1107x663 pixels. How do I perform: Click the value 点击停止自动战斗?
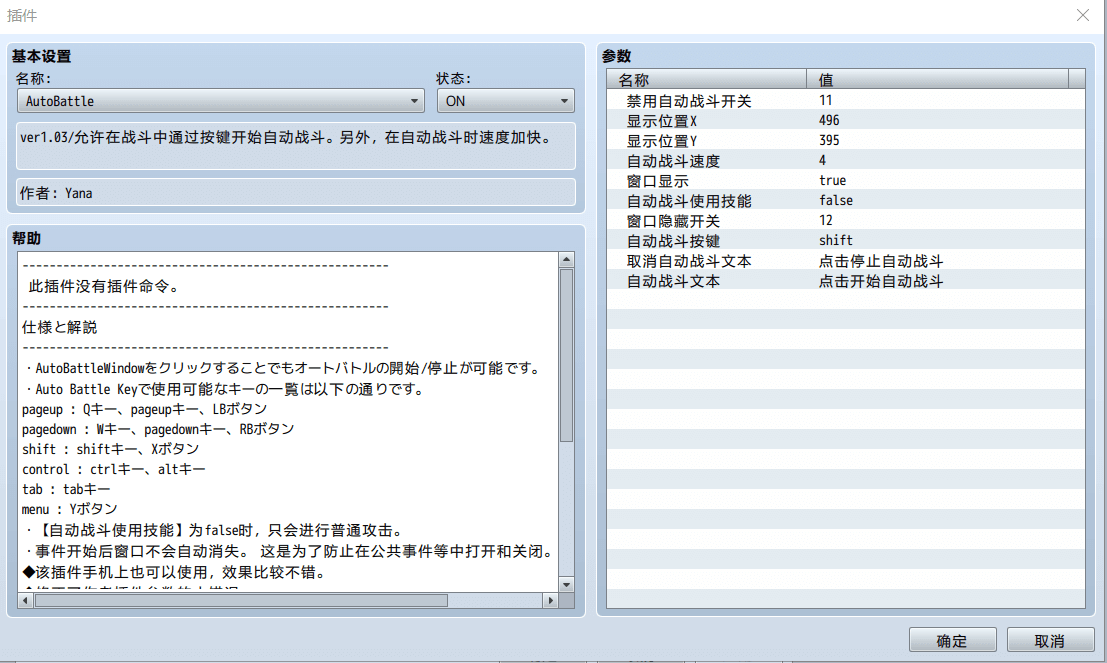880,261
